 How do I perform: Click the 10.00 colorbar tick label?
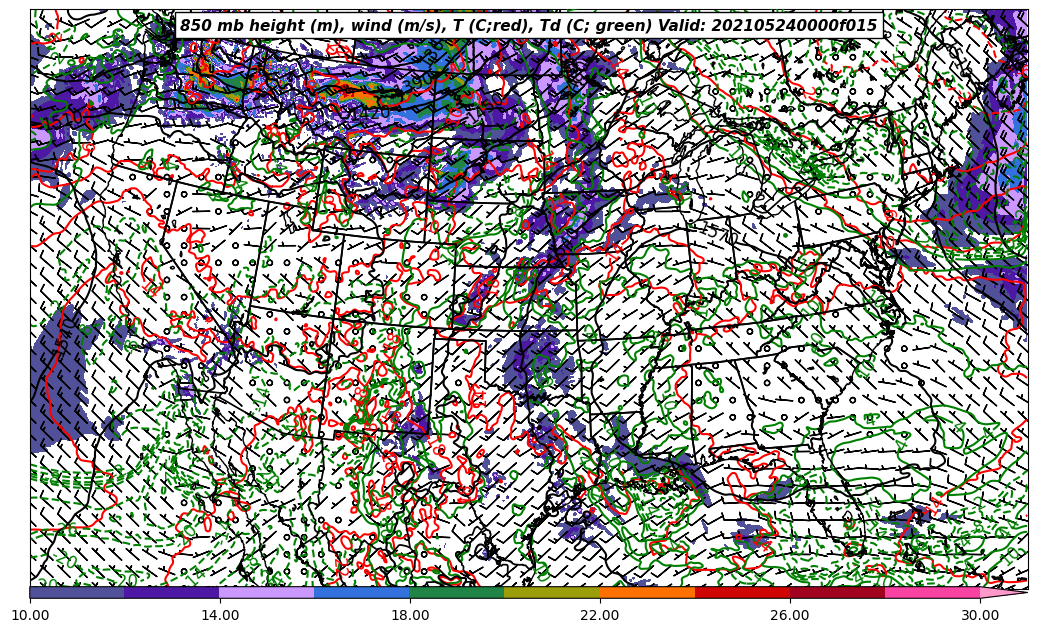(30, 615)
